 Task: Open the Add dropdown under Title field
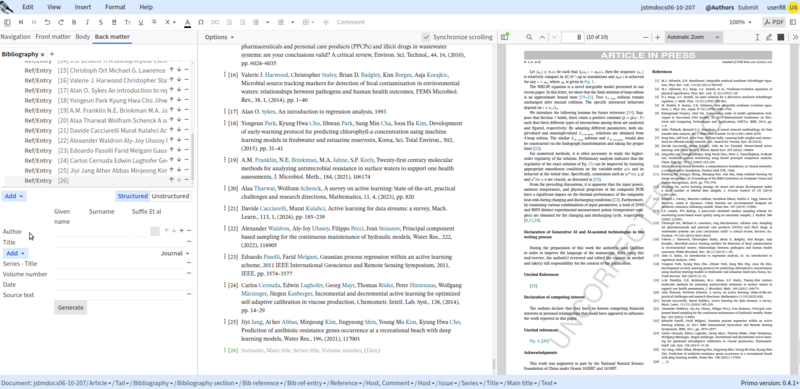15,253
